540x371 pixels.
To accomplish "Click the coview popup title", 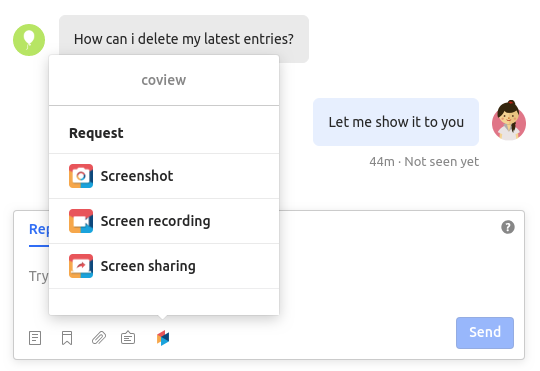I will click(164, 80).
